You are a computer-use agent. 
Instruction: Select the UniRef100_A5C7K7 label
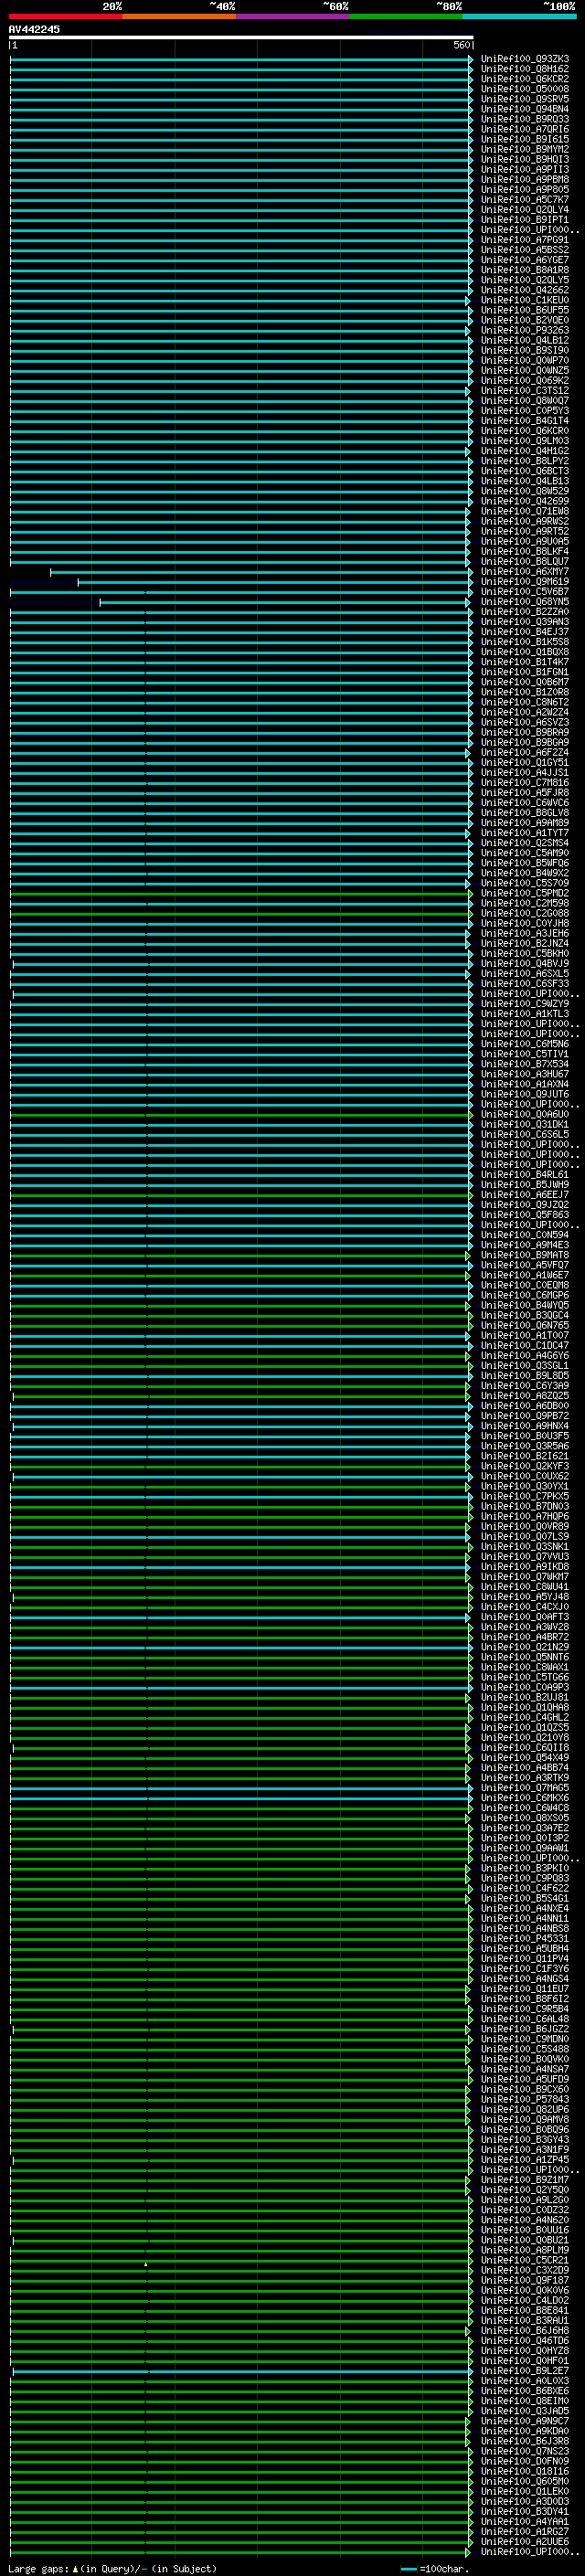pyautogui.click(x=525, y=199)
